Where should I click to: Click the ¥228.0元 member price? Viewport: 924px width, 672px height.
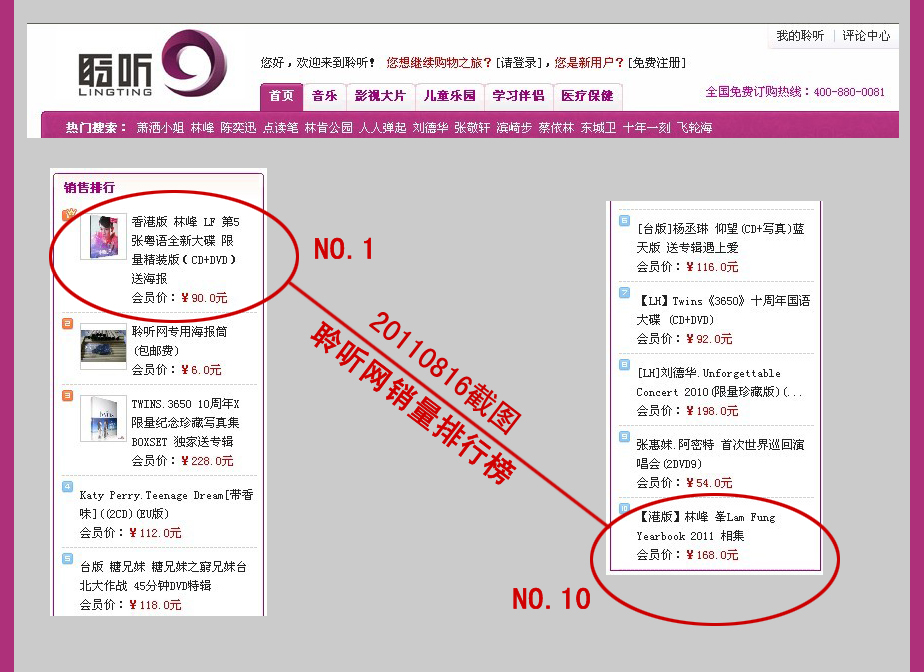pos(207,460)
